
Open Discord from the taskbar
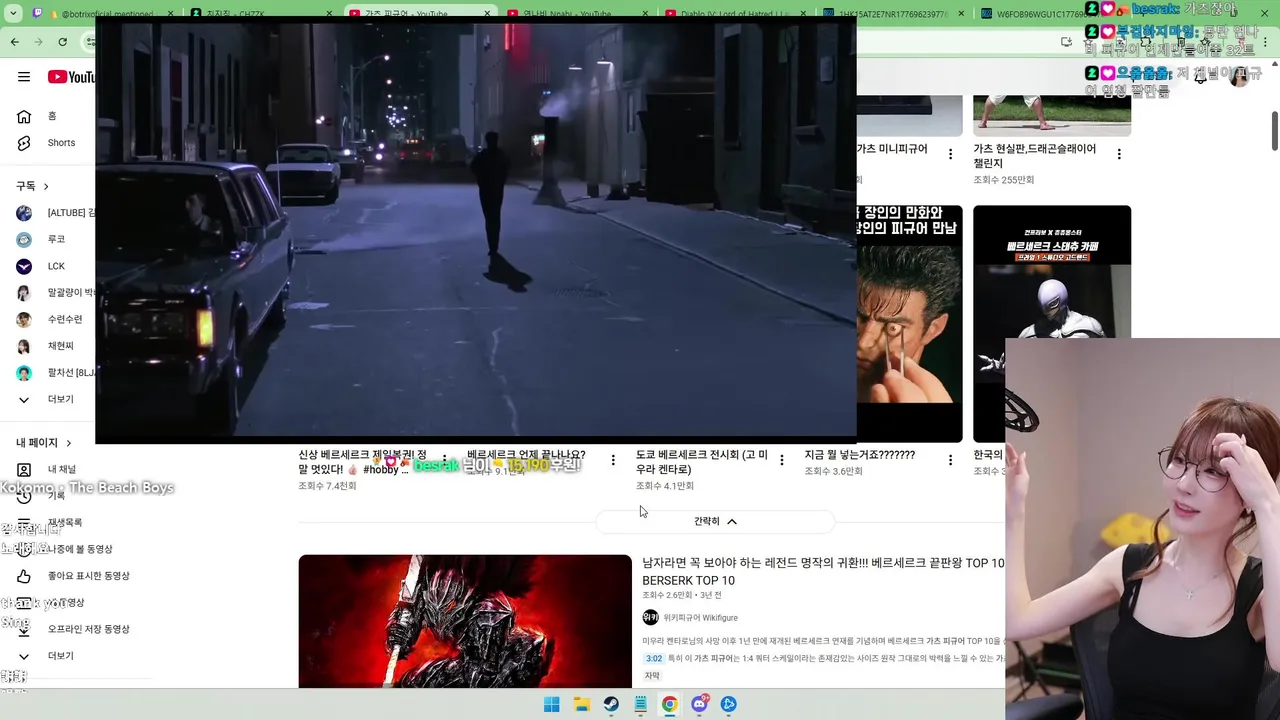[x=699, y=704]
